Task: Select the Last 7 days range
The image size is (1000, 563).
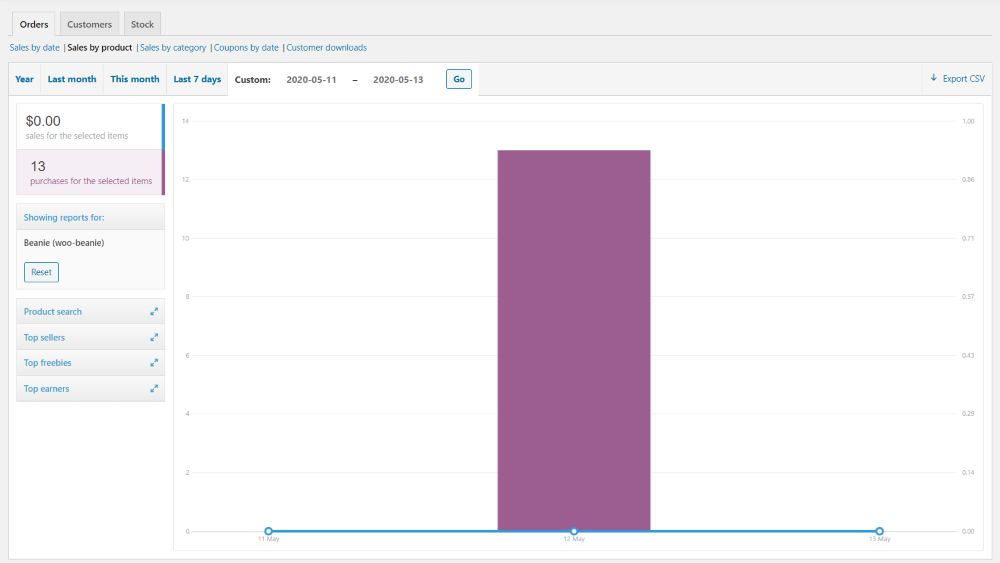Action: coord(197,79)
